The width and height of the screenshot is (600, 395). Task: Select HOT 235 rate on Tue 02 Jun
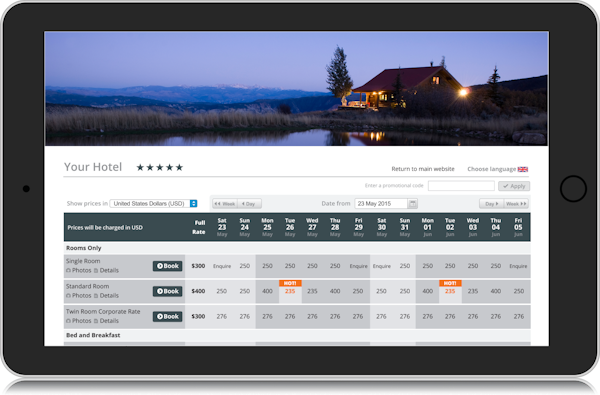(450, 291)
